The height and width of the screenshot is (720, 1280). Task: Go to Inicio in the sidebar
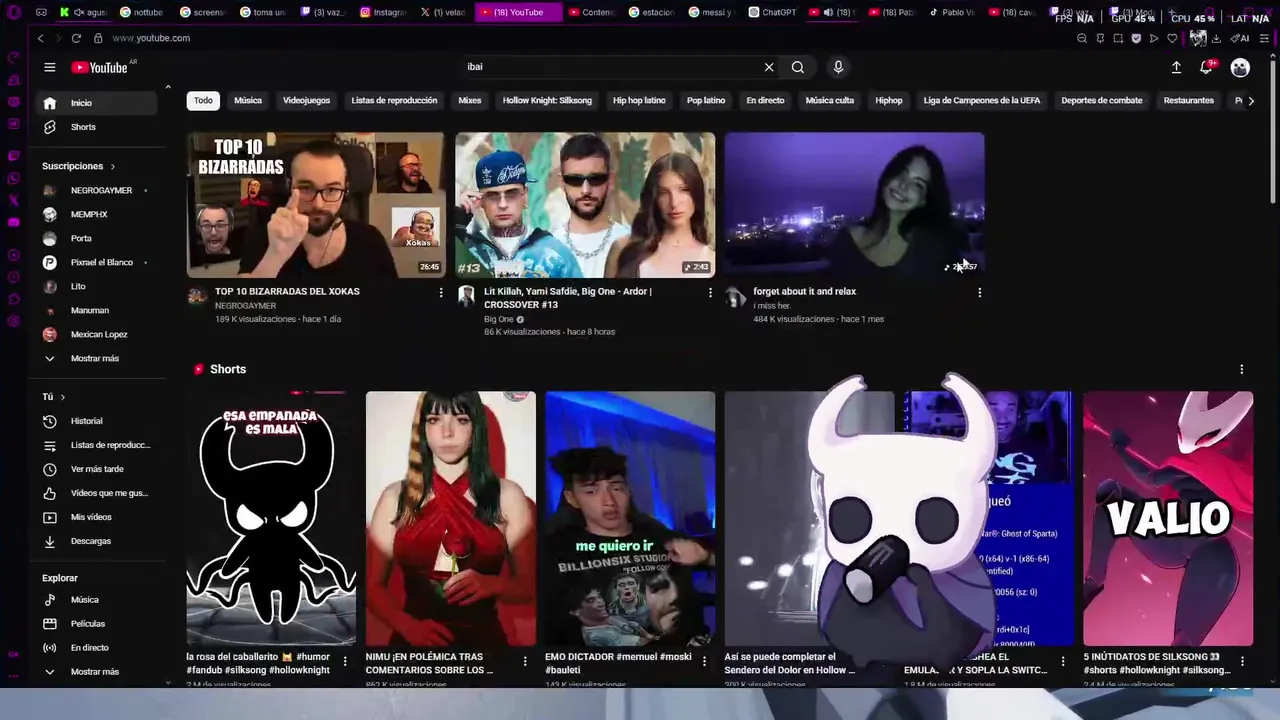coord(98,103)
